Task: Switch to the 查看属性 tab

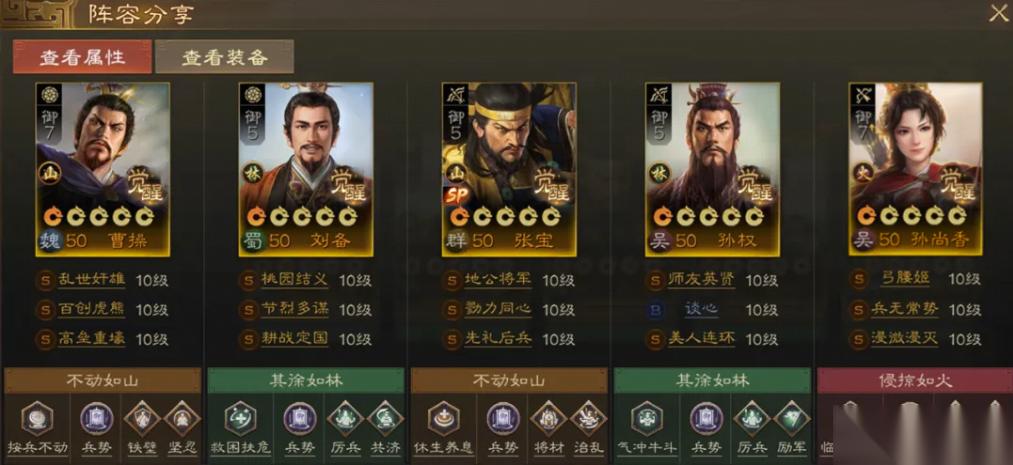Action: pyautogui.click(x=83, y=57)
